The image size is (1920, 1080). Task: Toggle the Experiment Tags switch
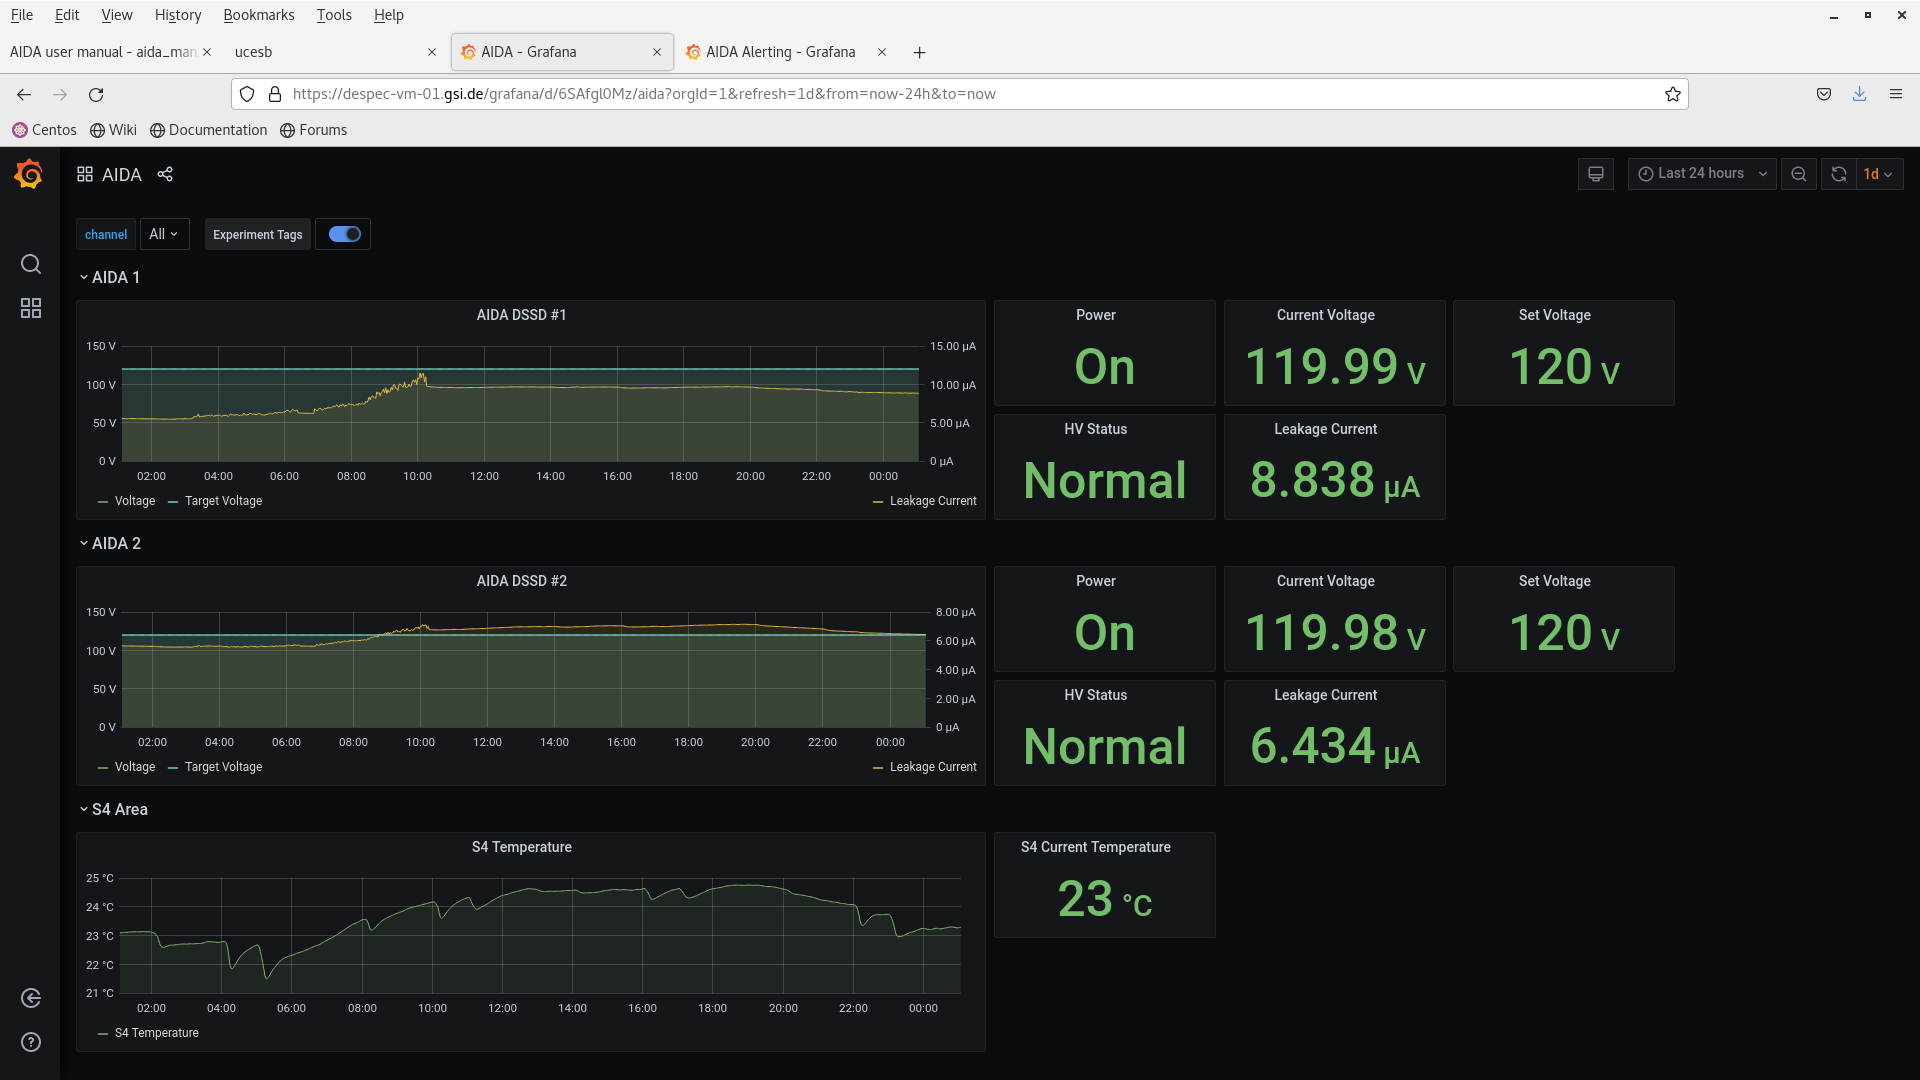(x=344, y=234)
